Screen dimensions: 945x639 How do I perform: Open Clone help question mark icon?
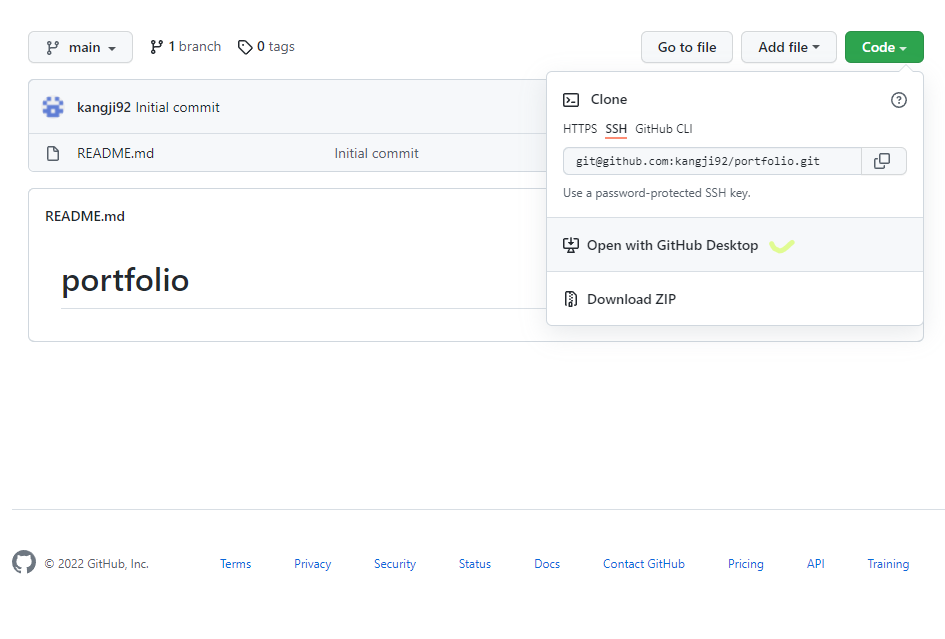899,99
